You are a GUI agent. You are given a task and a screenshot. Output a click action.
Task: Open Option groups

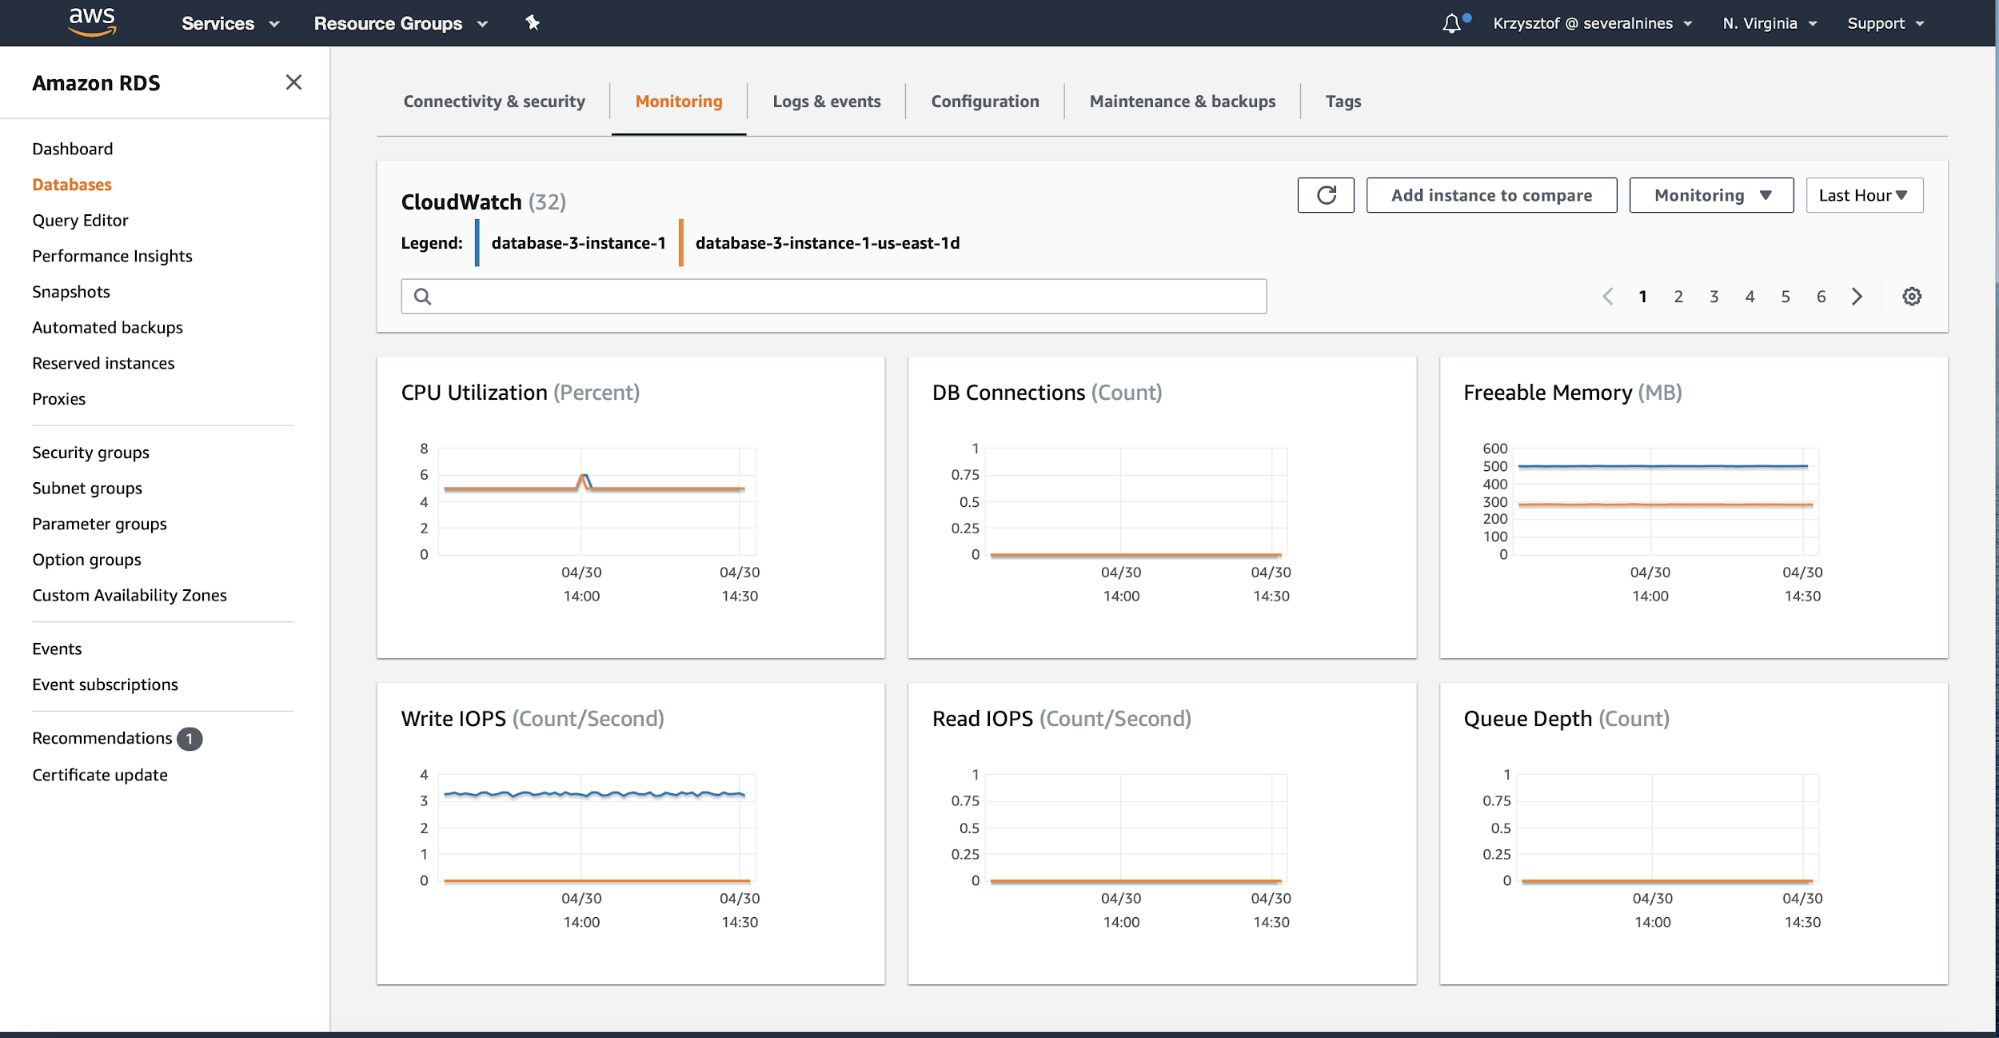tap(86, 559)
